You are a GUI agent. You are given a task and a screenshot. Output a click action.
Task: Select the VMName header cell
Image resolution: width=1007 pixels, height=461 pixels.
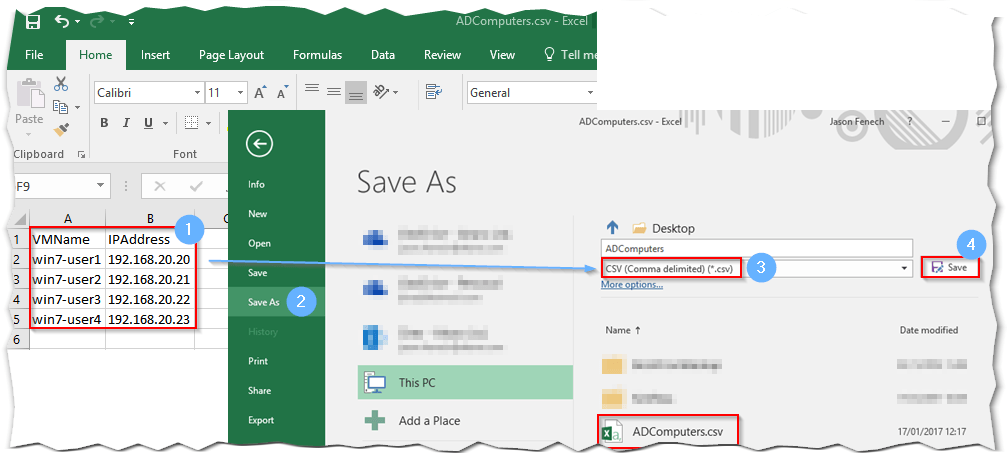pos(67,239)
